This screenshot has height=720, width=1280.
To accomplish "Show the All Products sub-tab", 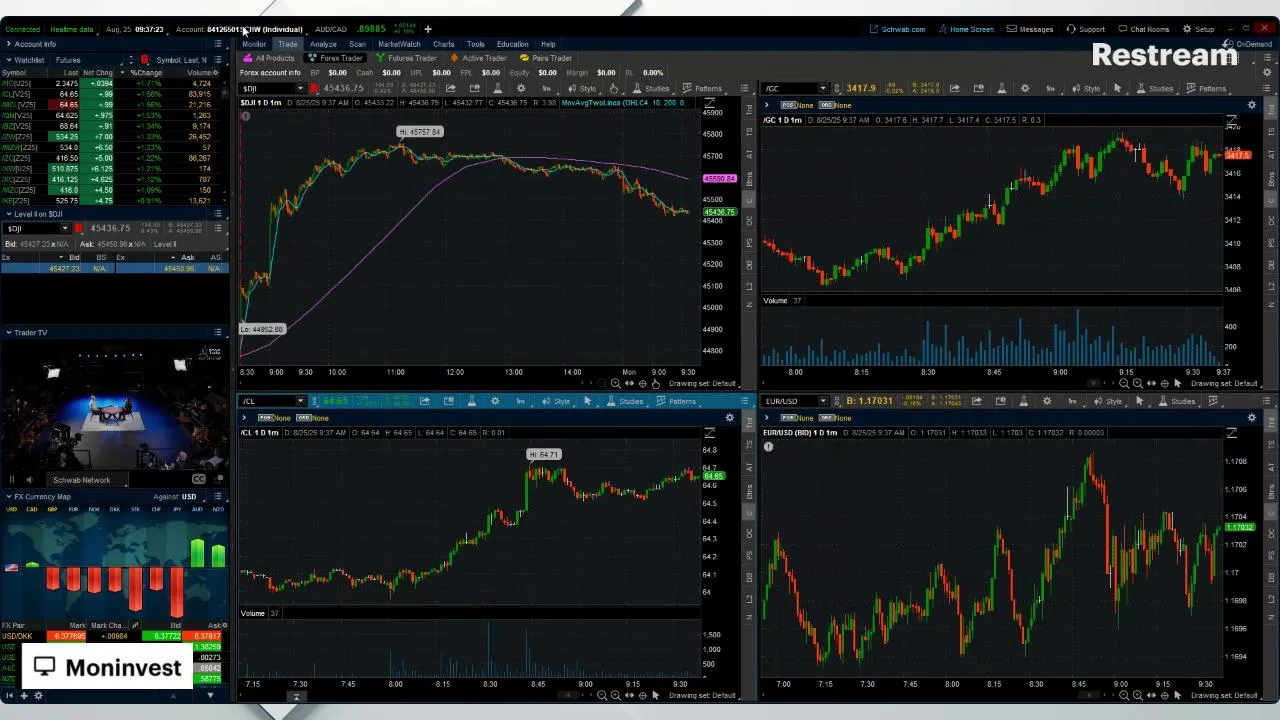I will [270, 58].
